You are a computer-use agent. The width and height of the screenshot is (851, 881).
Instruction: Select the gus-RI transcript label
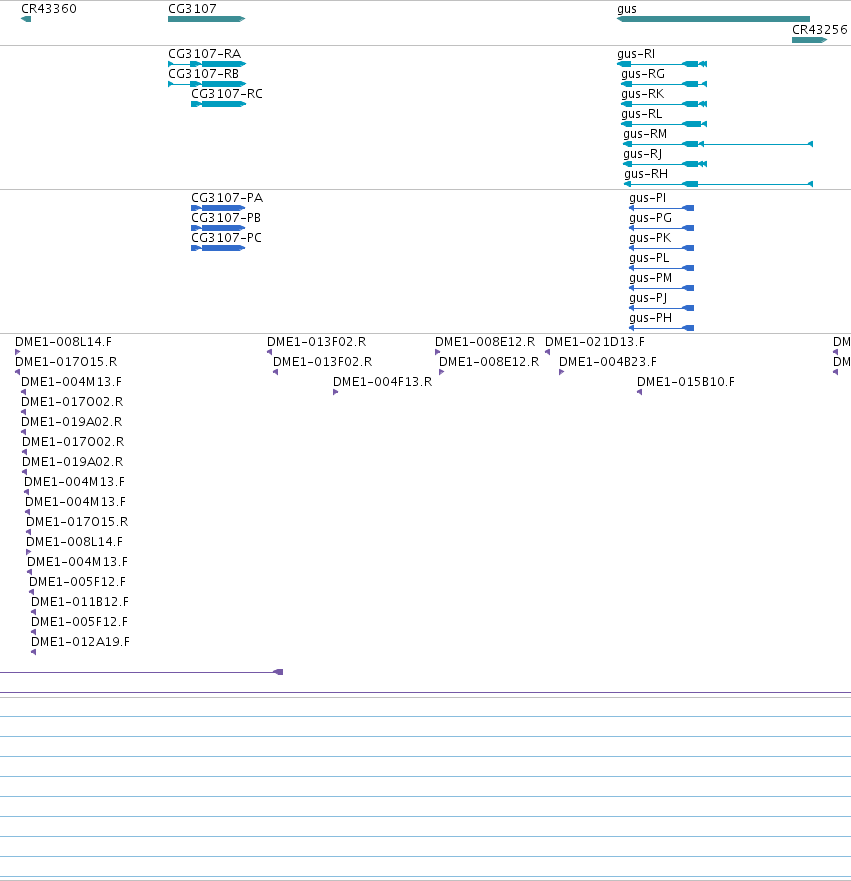pyautogui.click(x=636, y=54)
